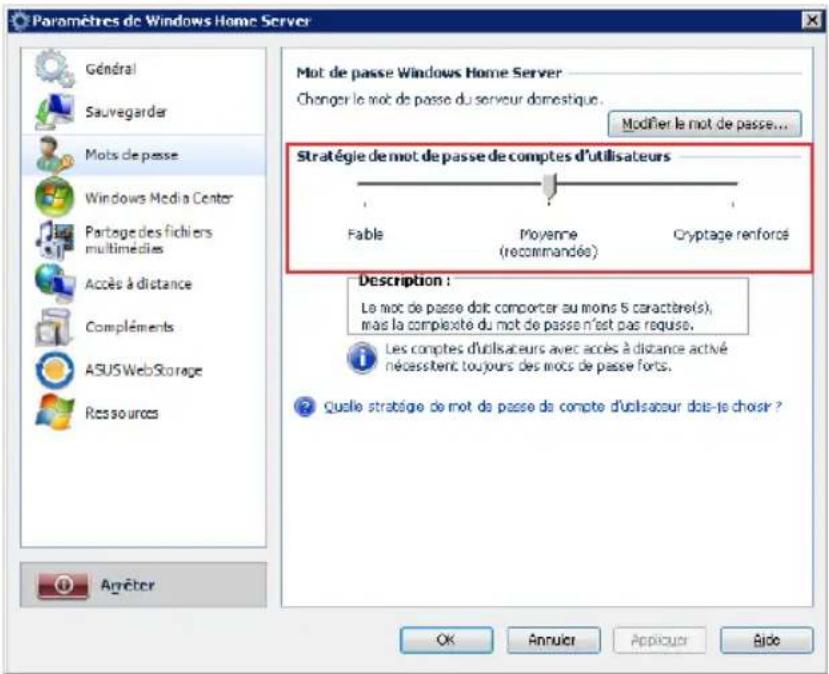Image resolution: width=829 pixels, height=674 pixels.
Task: Click the red power icon beside Arrêter
Action: tap(63, 585)
